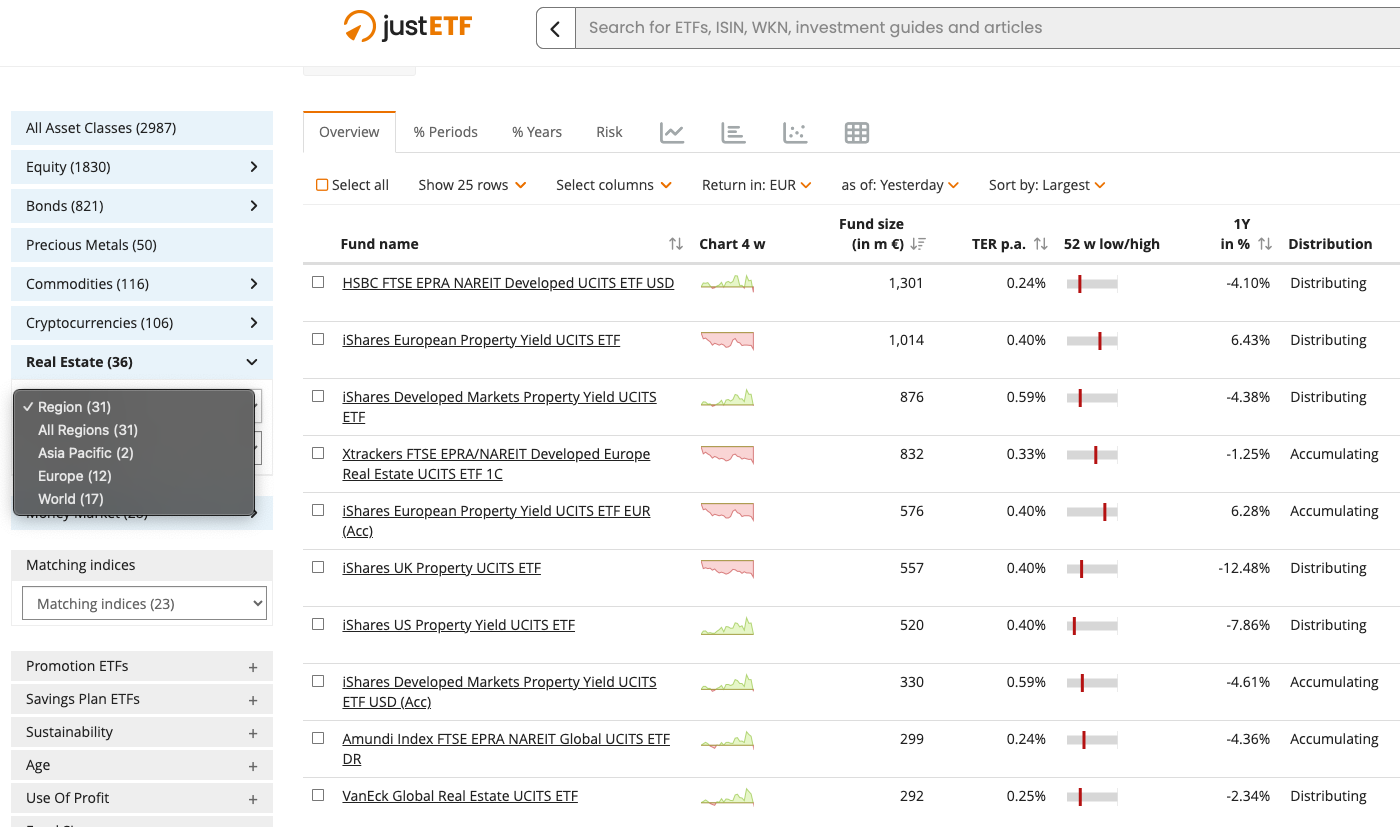Open the Select columns dropdown
Image resolution: width=1400 pixels, height=827 pixels.
pyautogui.click(x=614, y=185)
